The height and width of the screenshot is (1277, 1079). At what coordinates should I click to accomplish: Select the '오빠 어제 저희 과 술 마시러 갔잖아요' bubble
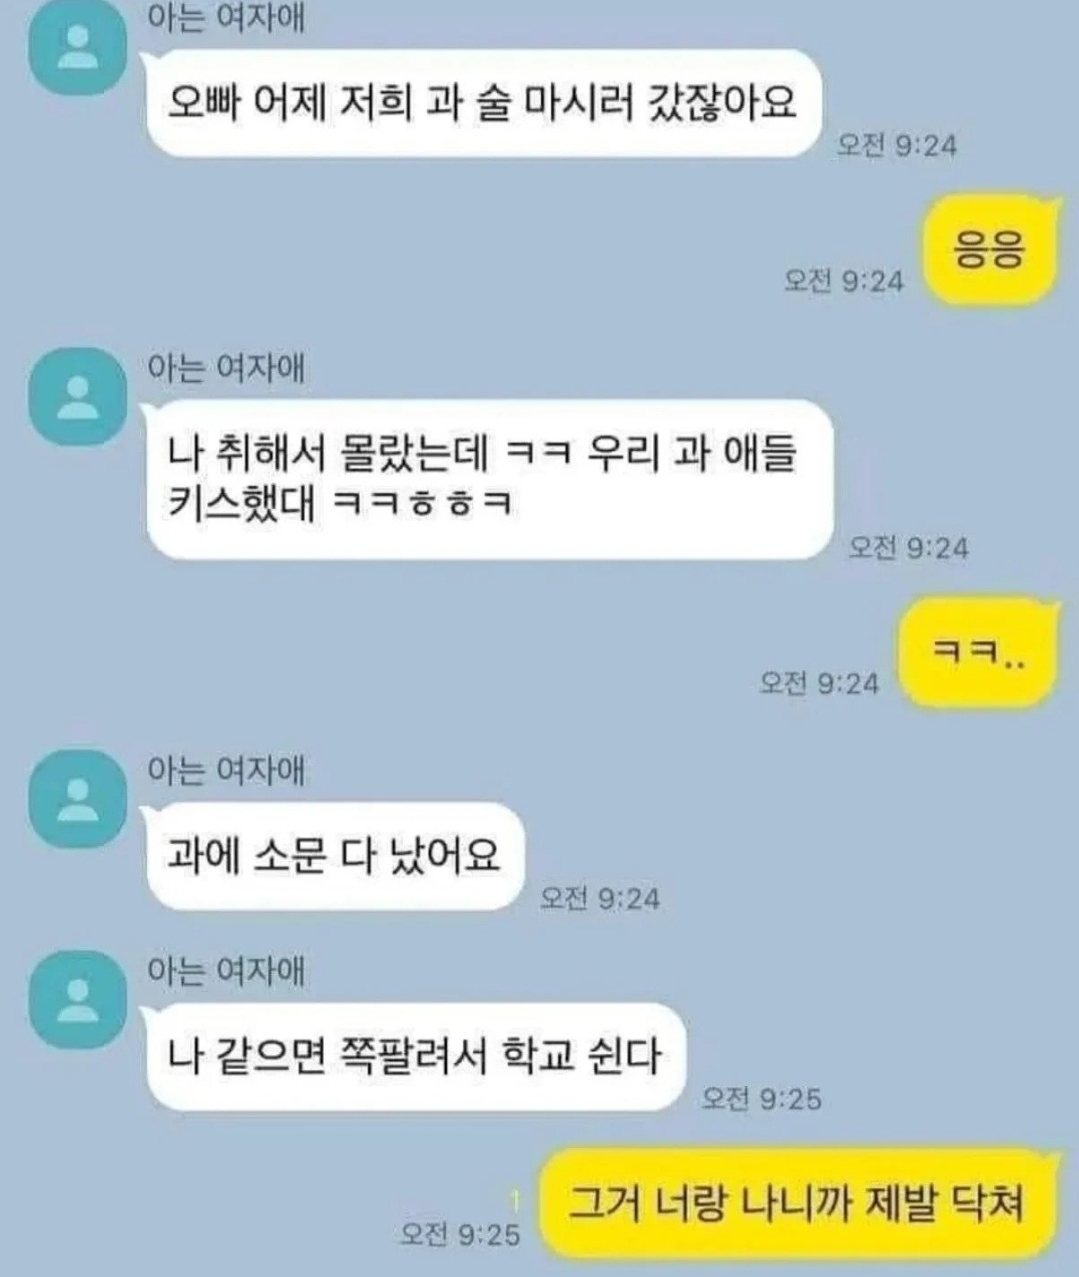coord(482,104)
